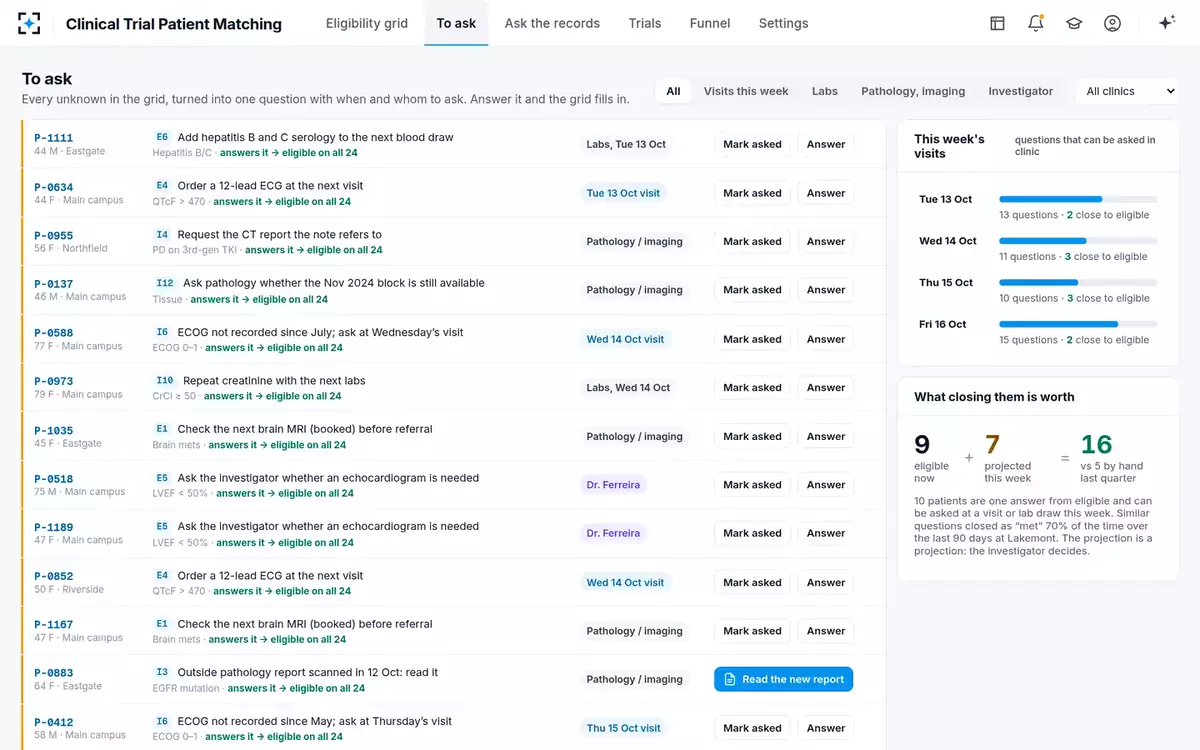This screenshot has width=1200, height=750.
Task: Click the app logo icon
Action: pyautogui.click(x=30, y=23)
